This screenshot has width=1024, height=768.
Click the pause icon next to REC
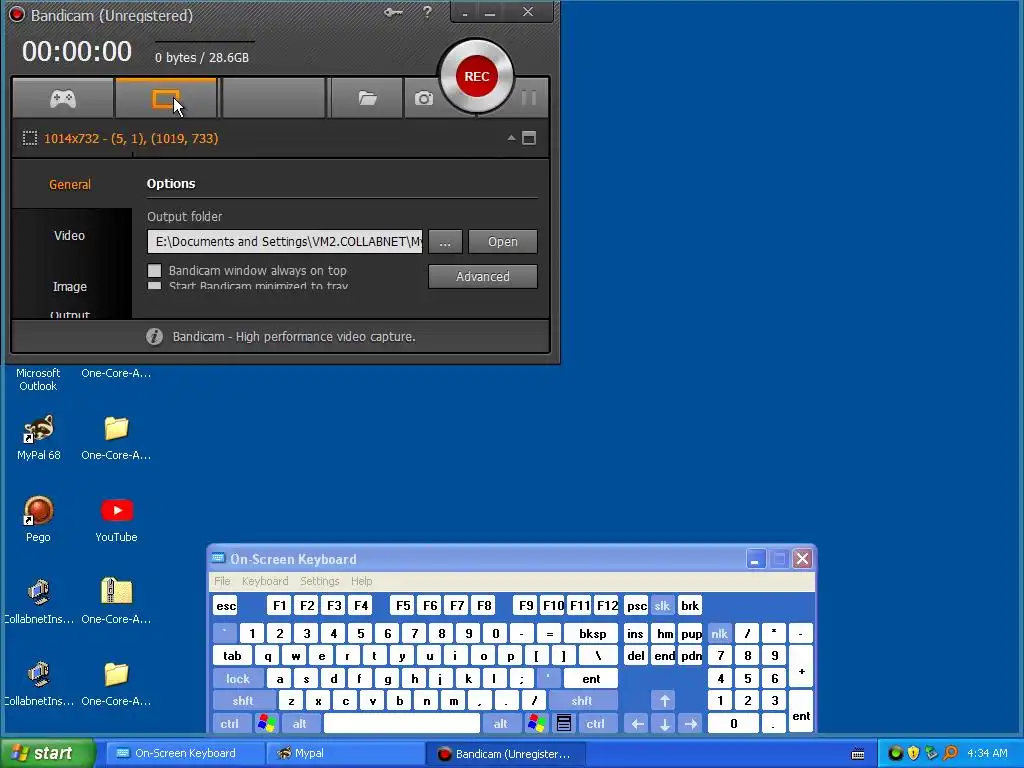coord(529,98)
